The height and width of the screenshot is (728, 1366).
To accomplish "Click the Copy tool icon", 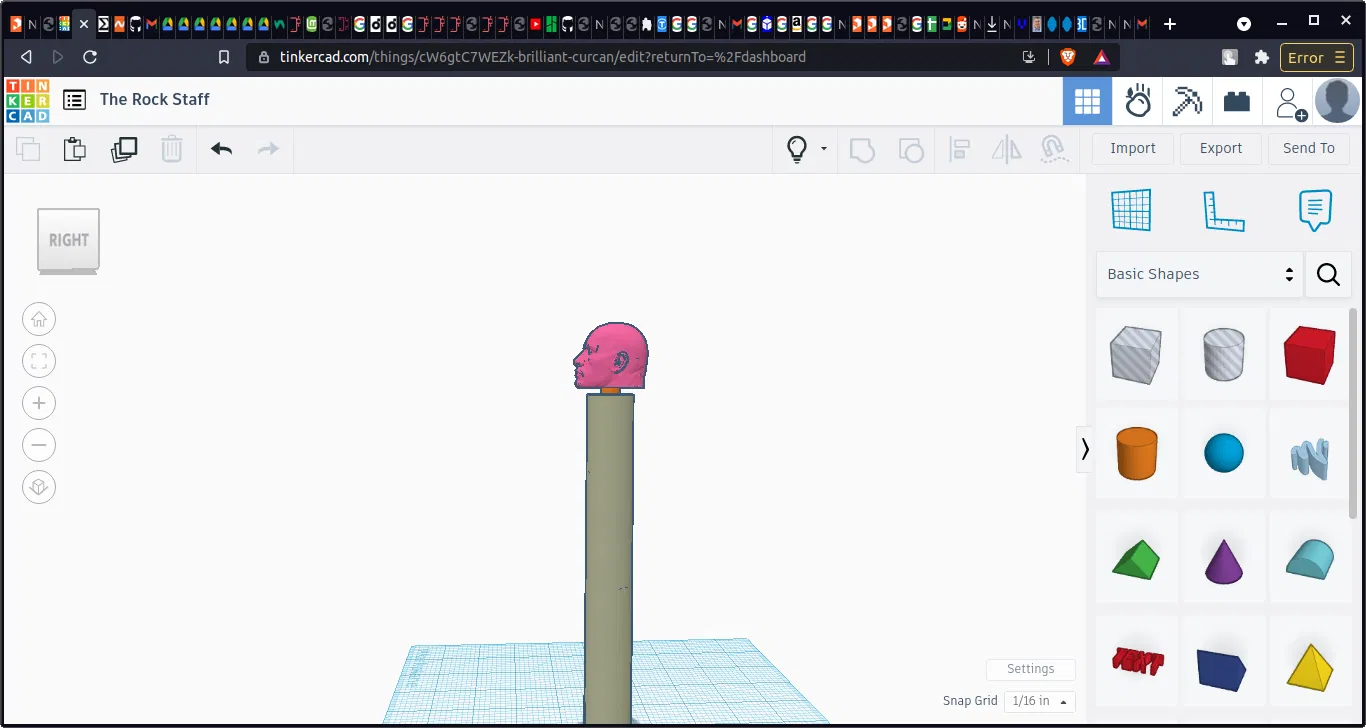I will coord(28,150).
